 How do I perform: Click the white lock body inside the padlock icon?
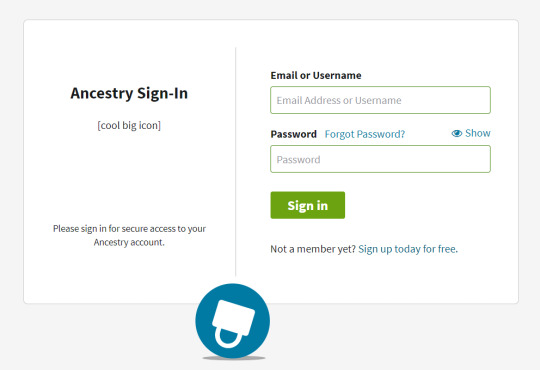click(x=234, y=317)
